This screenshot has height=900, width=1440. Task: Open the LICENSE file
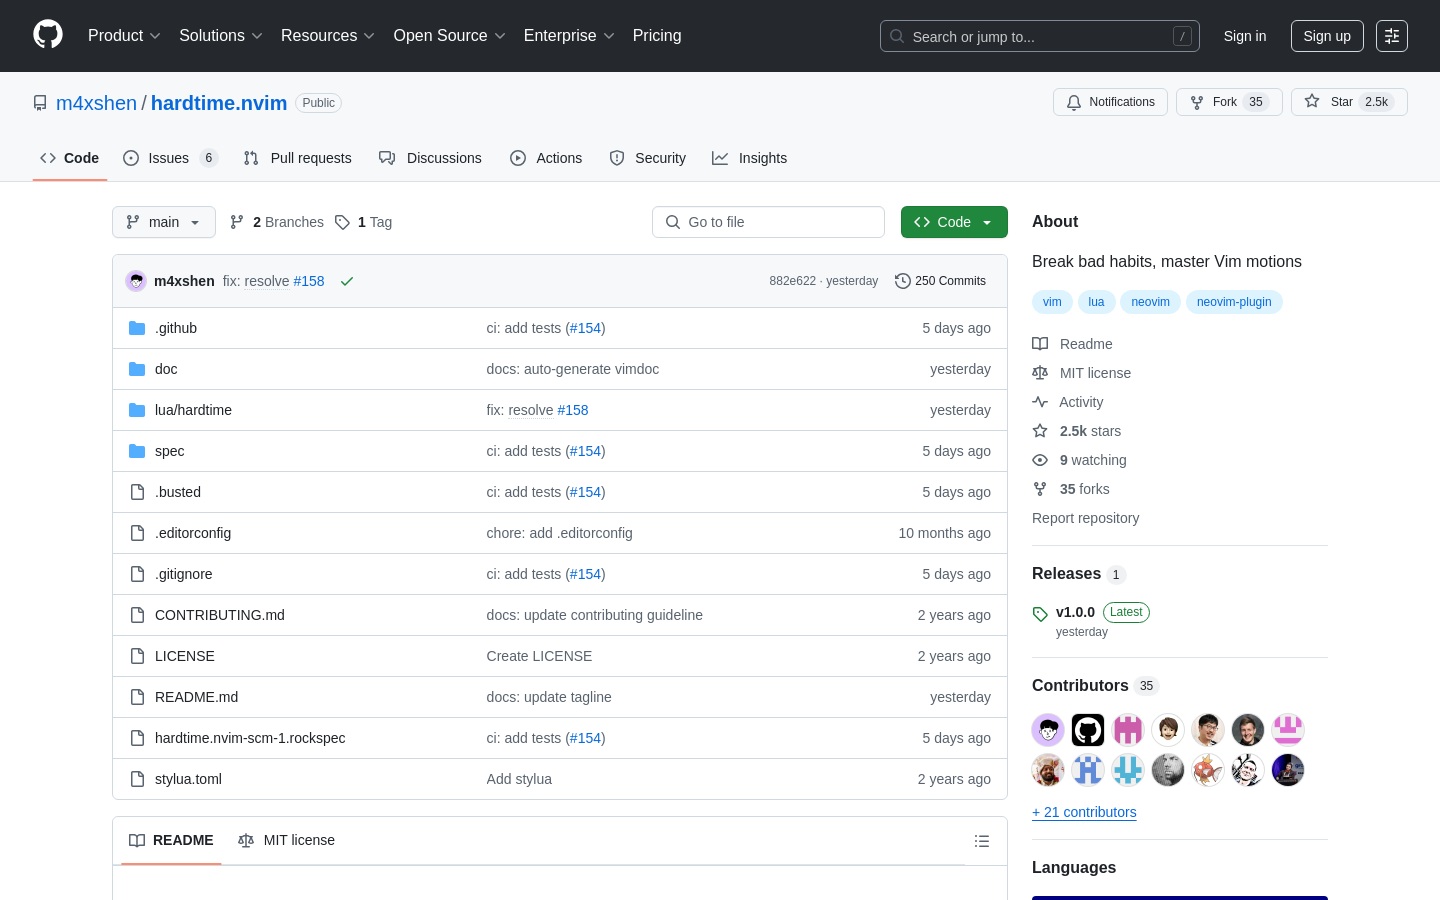[x=185, y=656]
